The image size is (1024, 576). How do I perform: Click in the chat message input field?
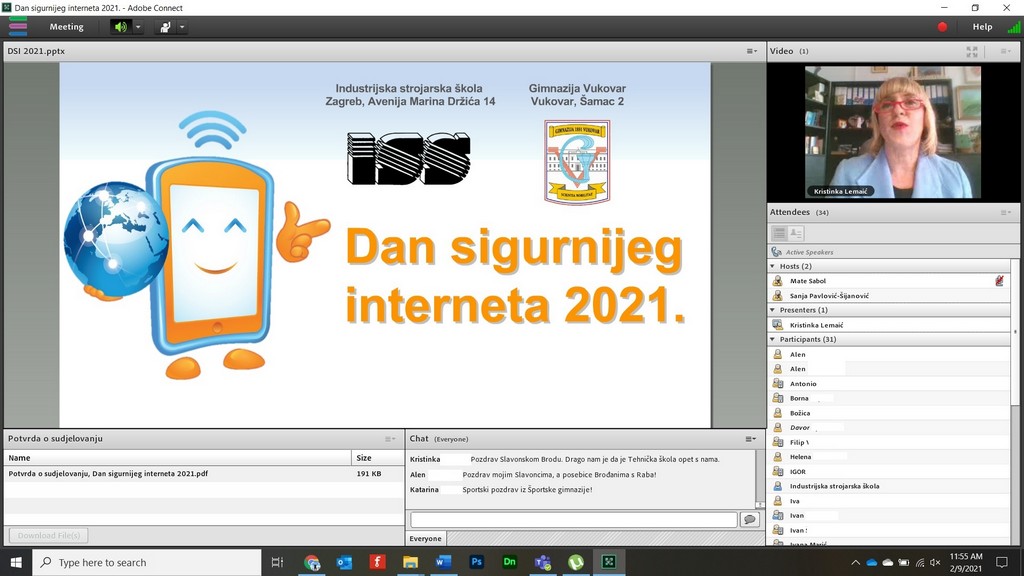pyautogui.click(x=573, y=520)
